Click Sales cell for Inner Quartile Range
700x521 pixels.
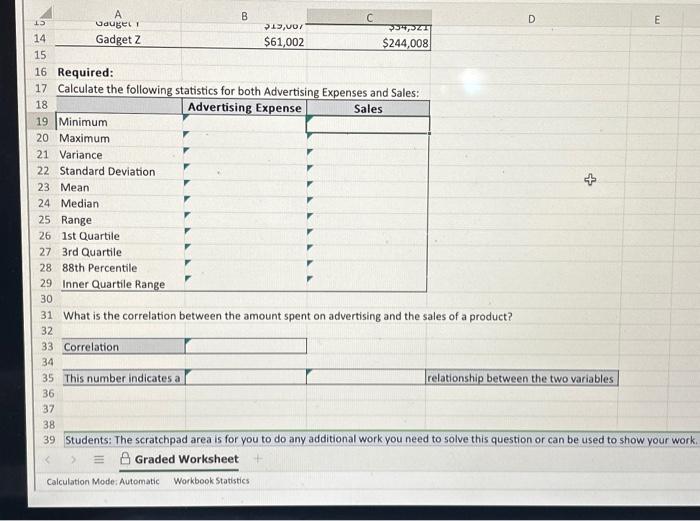pyautogui.click(x=367, y=284)
